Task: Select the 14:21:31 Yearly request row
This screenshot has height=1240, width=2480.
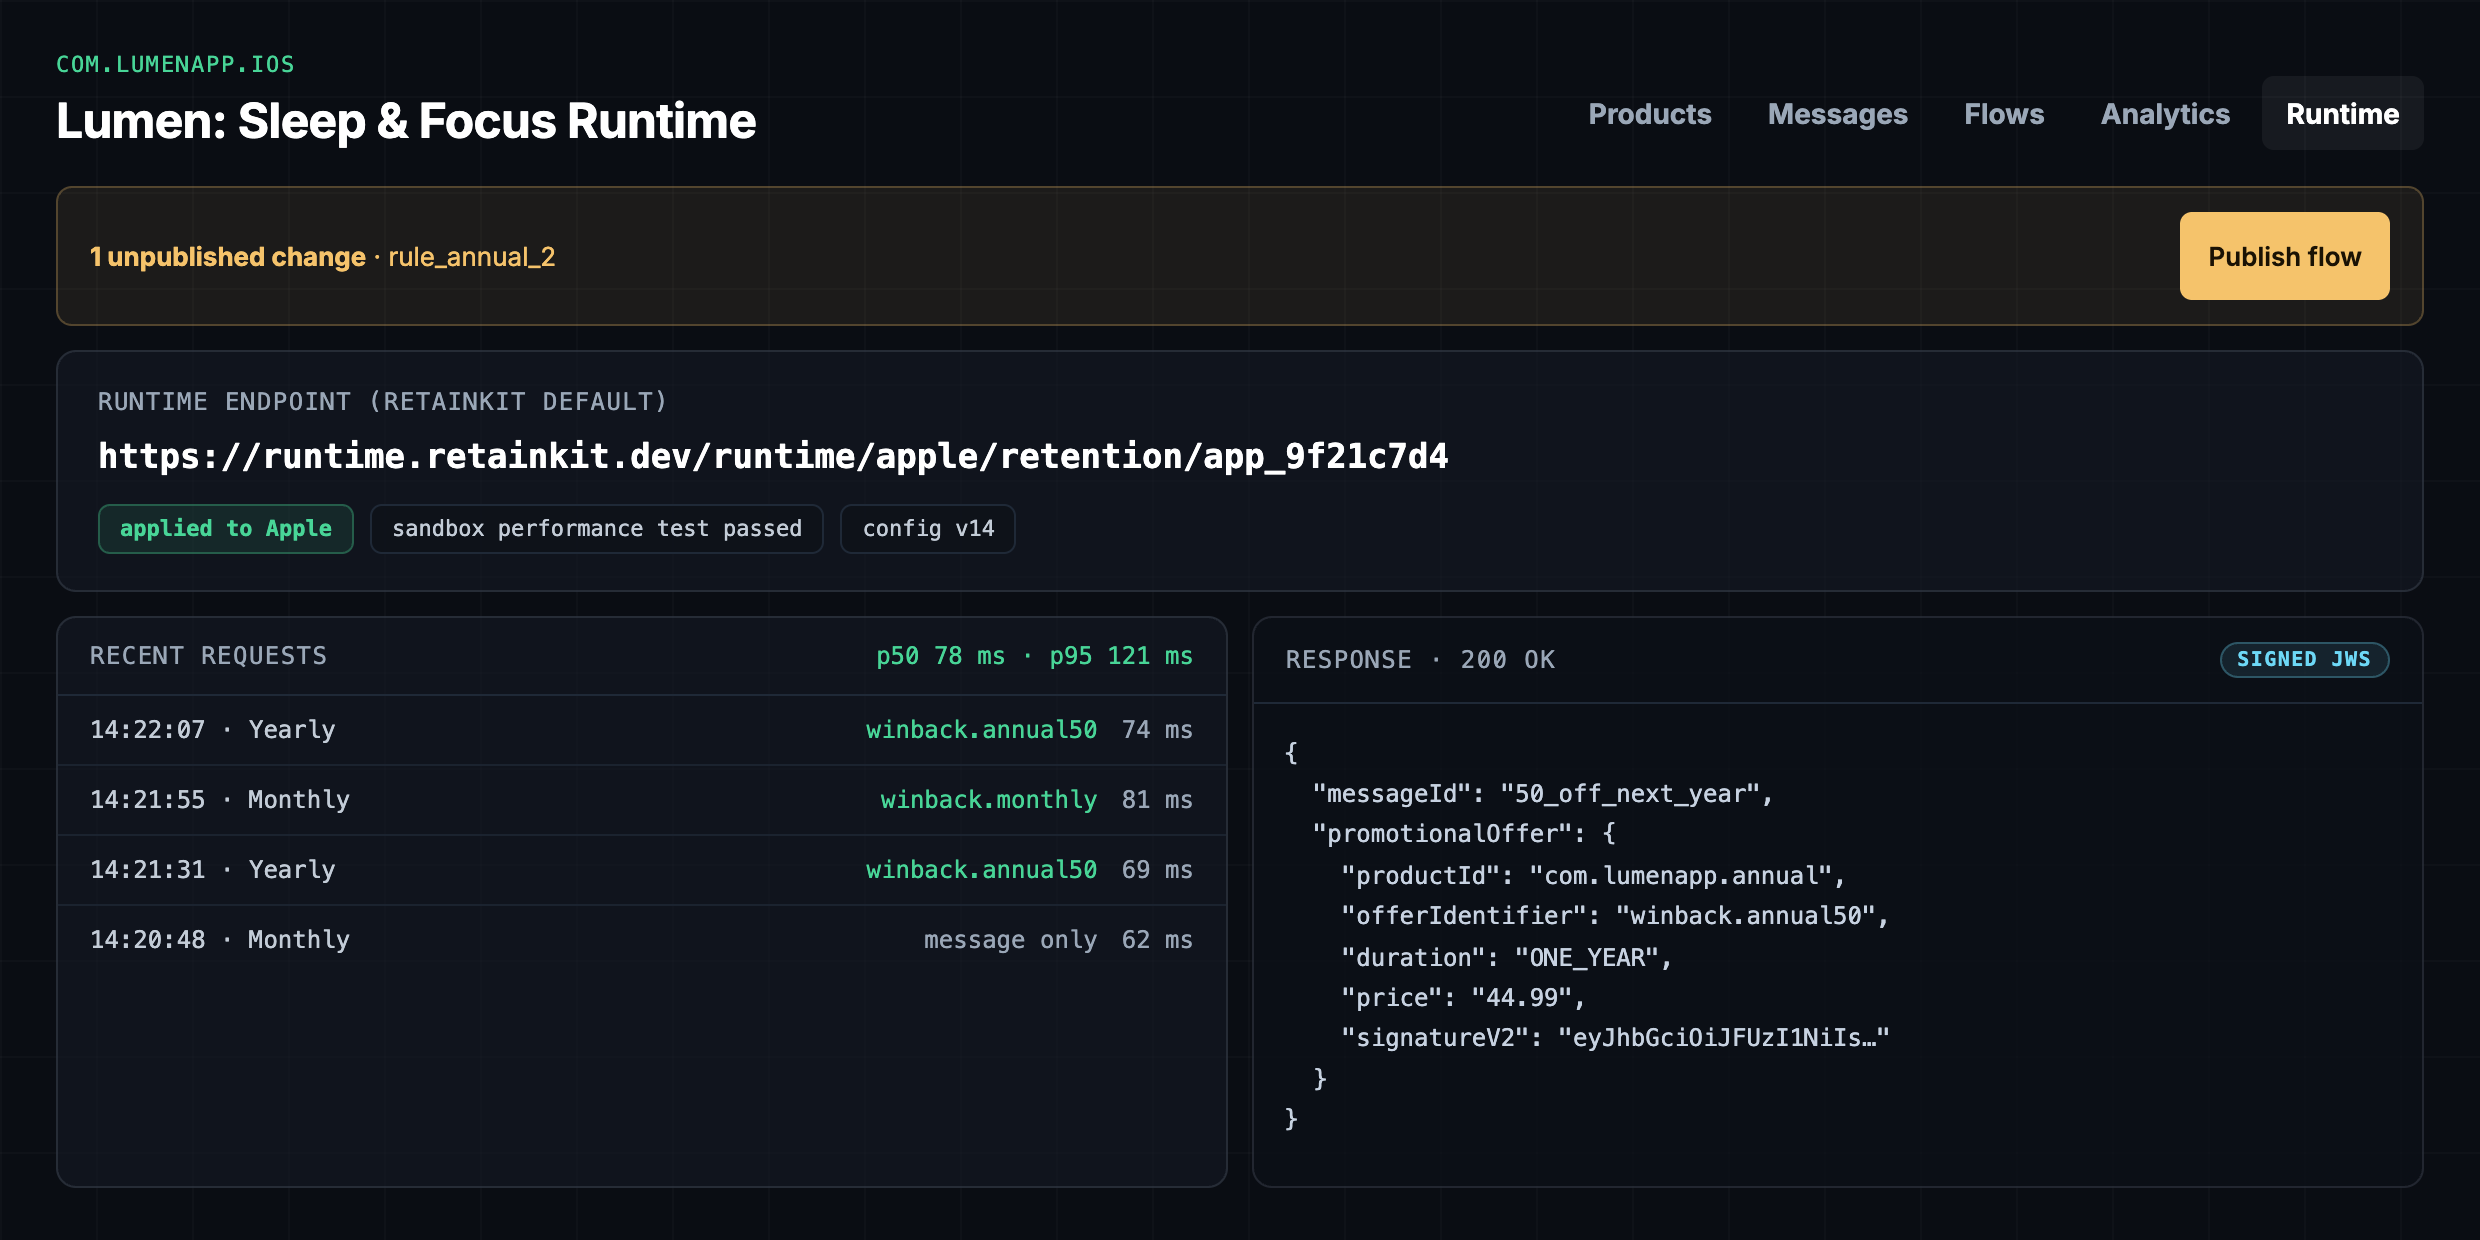Action: pos(641,870)
